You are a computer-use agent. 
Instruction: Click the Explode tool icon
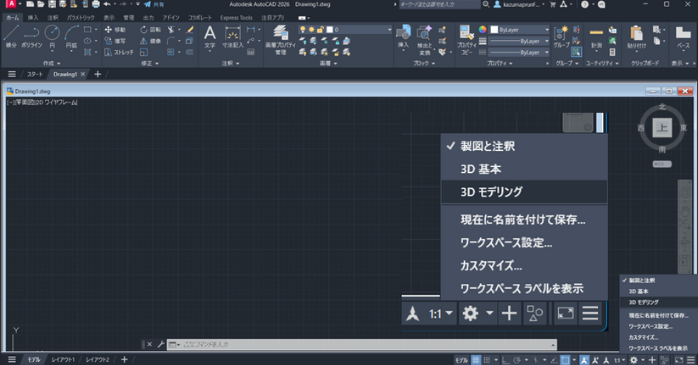190,41
